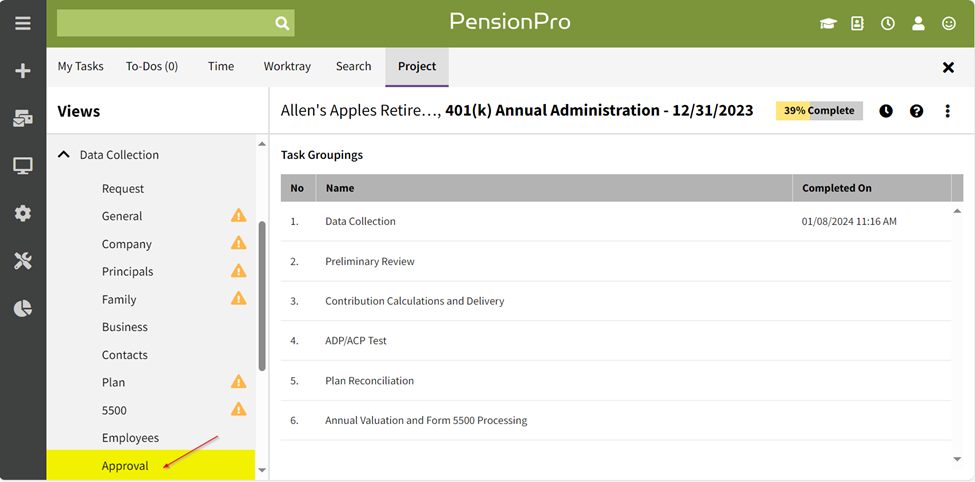Screen dimensions: 975x482
Task: Click the 01/08/2024 11:16 AM date cell
Action: [849, 221]
